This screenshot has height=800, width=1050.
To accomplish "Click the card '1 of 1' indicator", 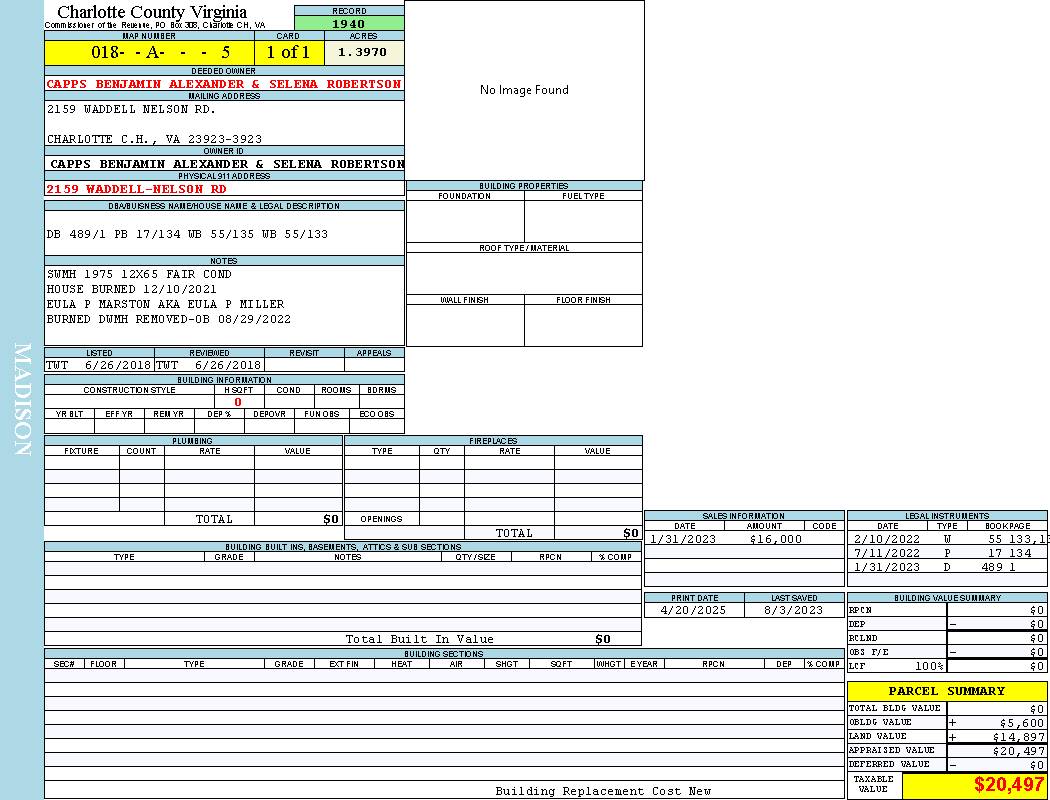I will pos(288,52).
